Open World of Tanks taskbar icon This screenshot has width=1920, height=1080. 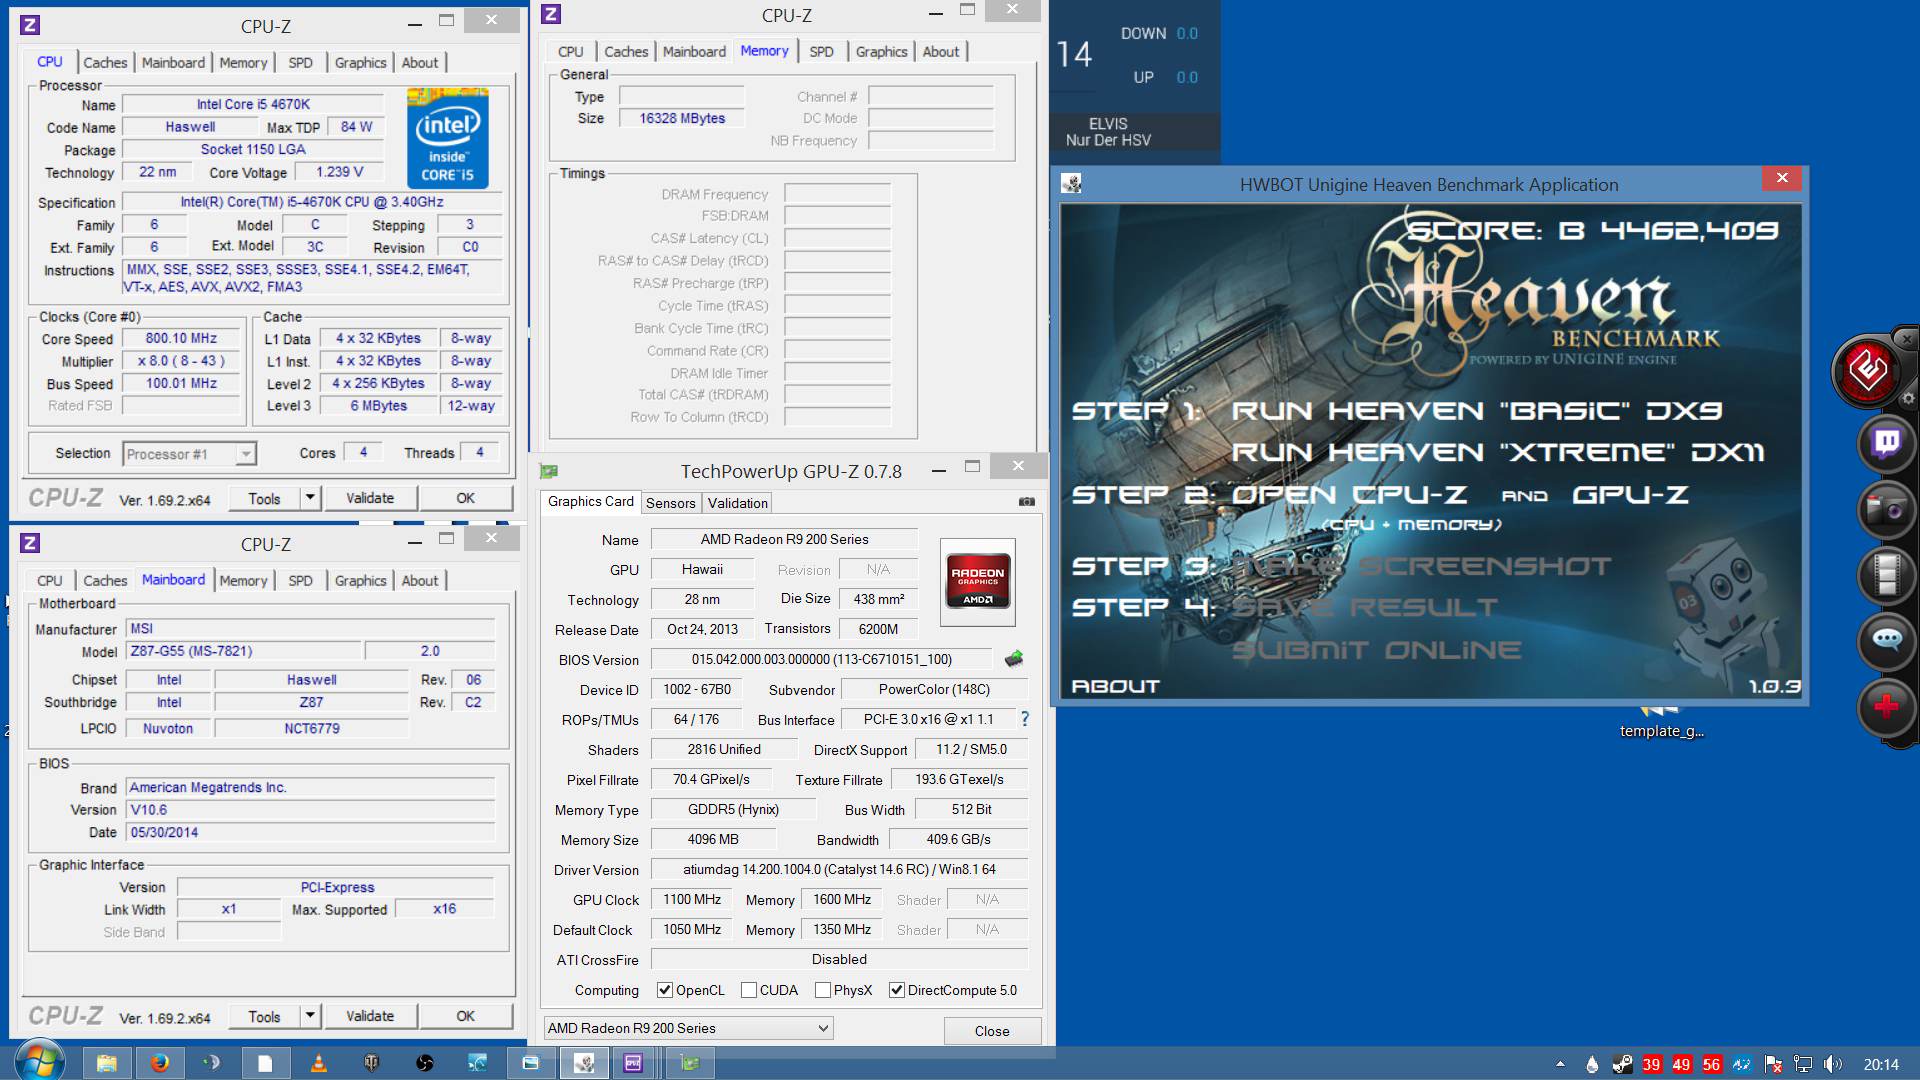[x=372, y=1063]
